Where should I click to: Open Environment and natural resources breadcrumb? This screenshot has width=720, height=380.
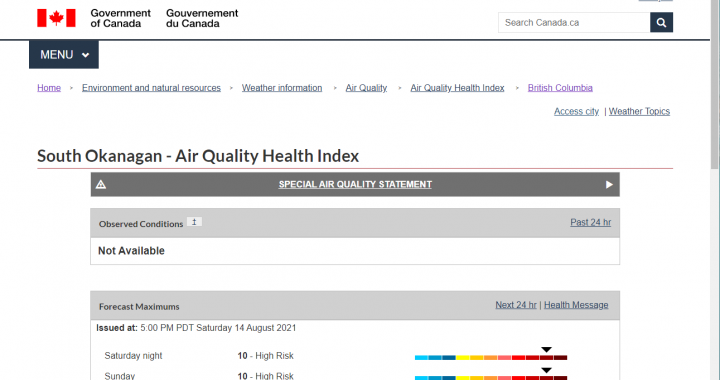coord(151,88)
